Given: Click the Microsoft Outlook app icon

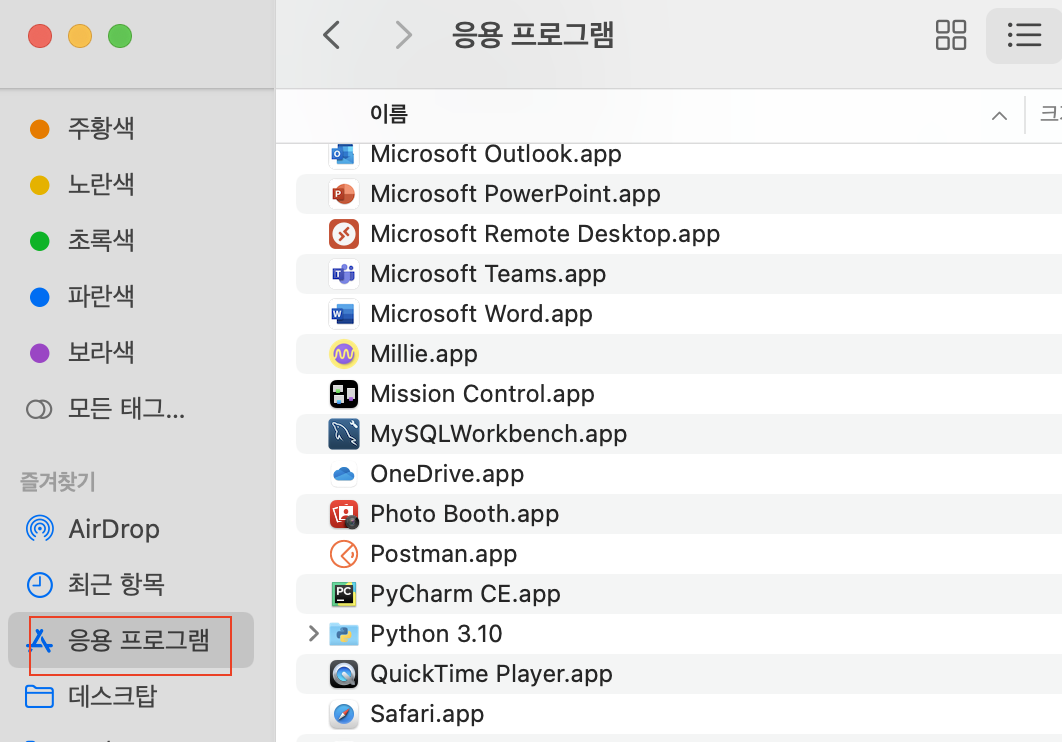Looking at the screenshot, I should click(343, 154).
